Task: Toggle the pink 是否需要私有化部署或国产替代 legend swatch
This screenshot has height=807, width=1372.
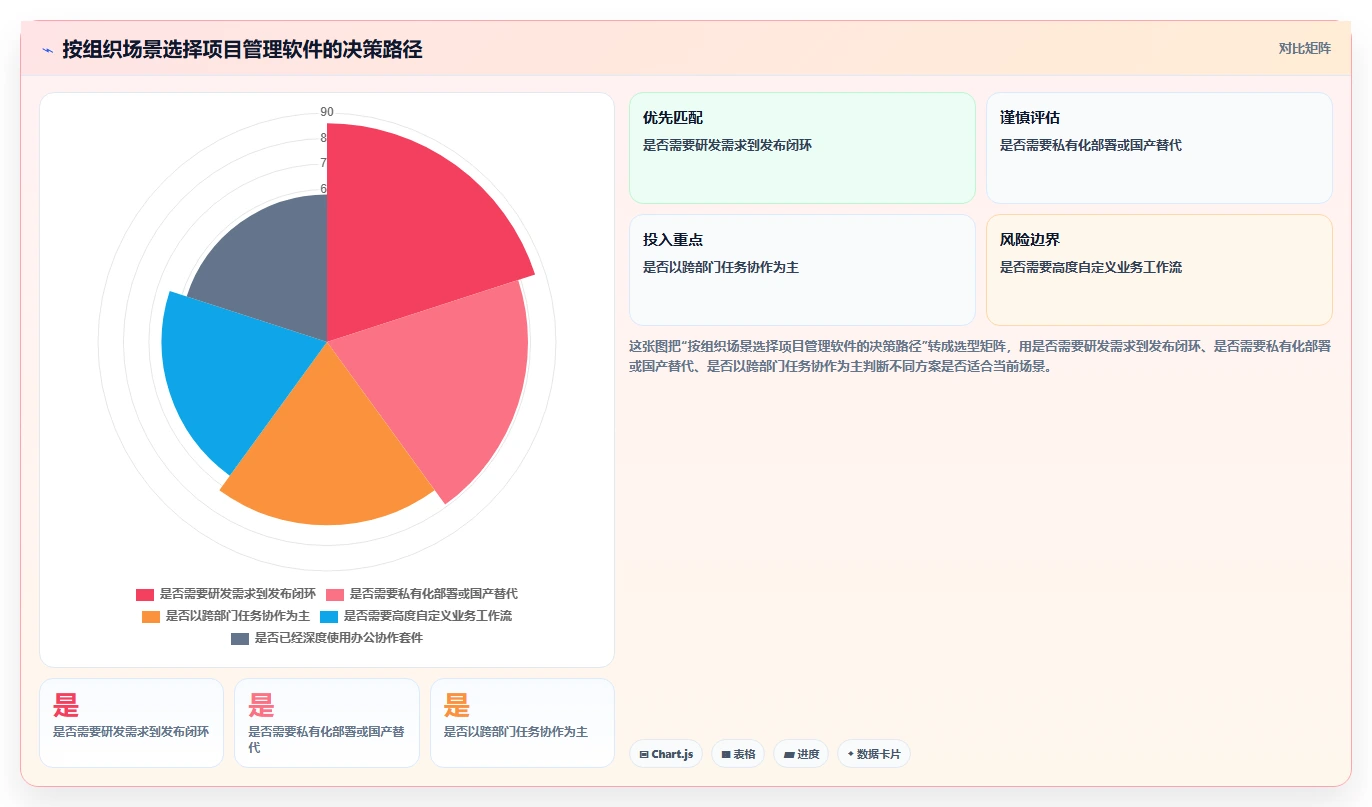Action: point(335,594)
